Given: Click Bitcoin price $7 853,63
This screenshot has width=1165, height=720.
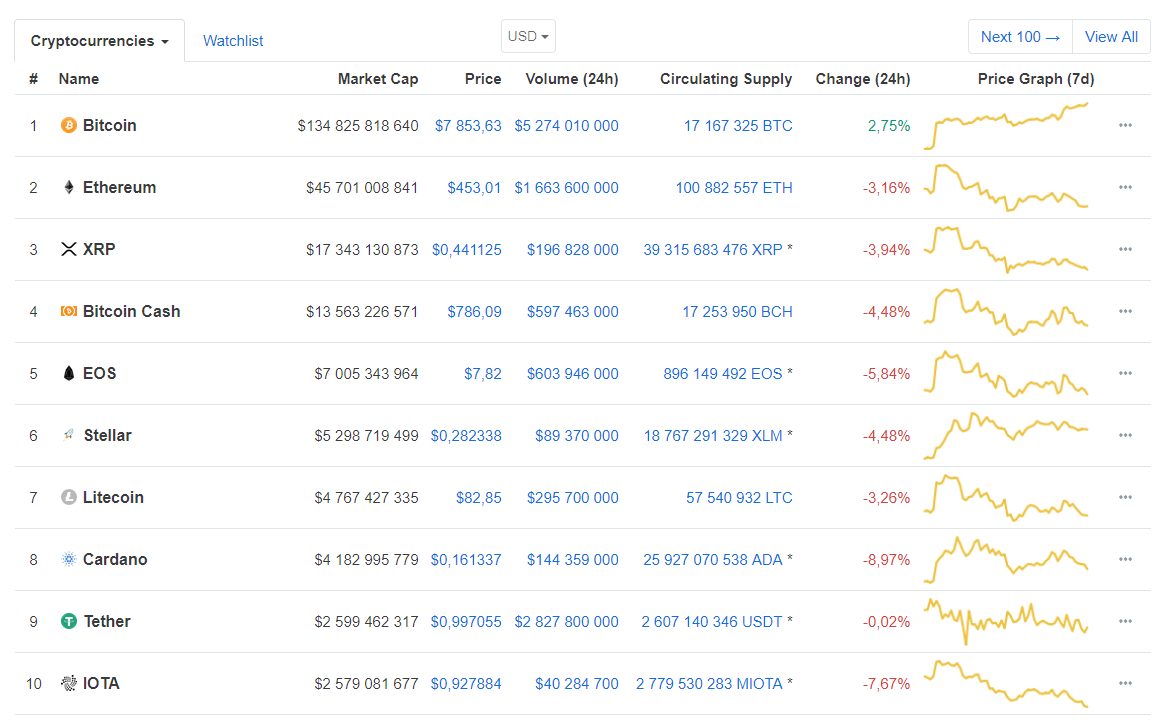Looking at the screenshot, I should 468,126.
